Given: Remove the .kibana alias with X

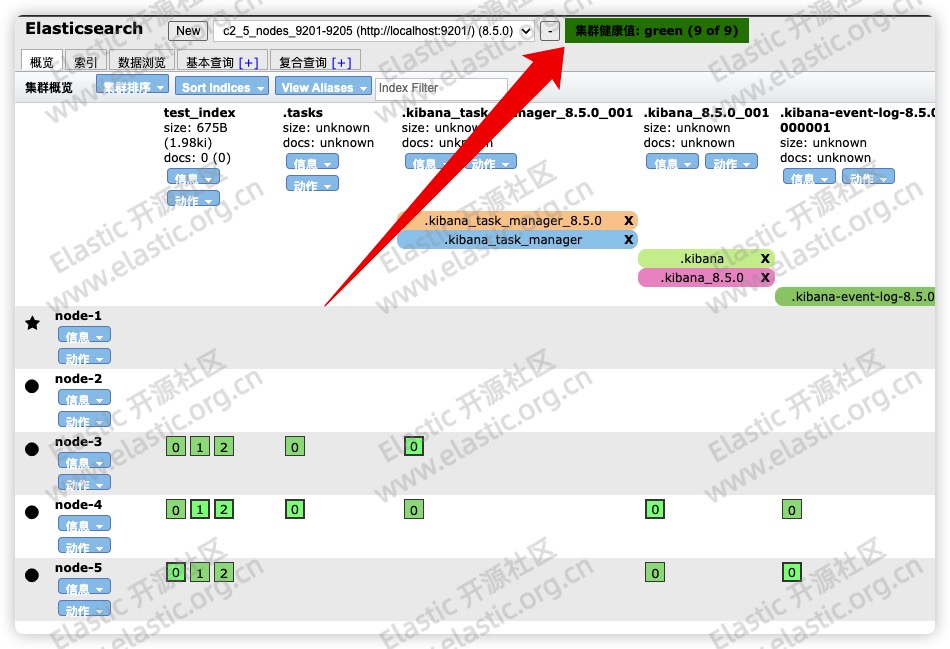Looking at the screenshot, I should [x=765, y=258].
